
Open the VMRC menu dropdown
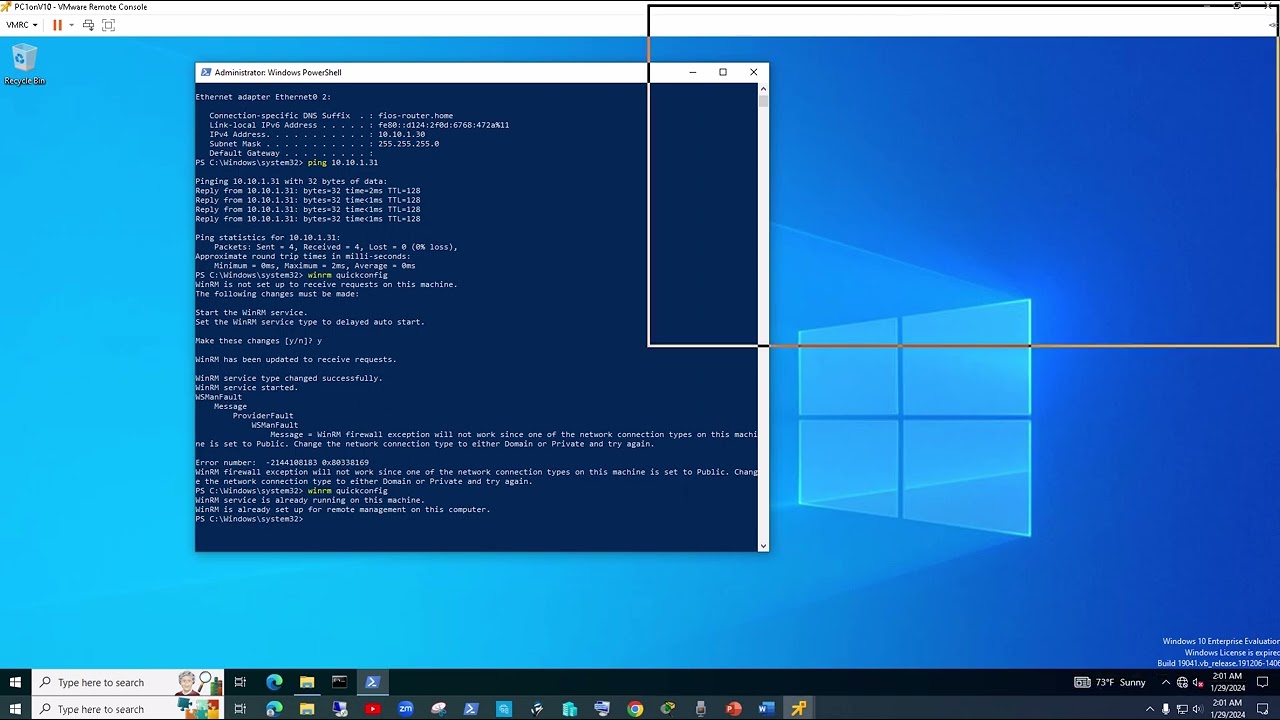coord(21,25)
